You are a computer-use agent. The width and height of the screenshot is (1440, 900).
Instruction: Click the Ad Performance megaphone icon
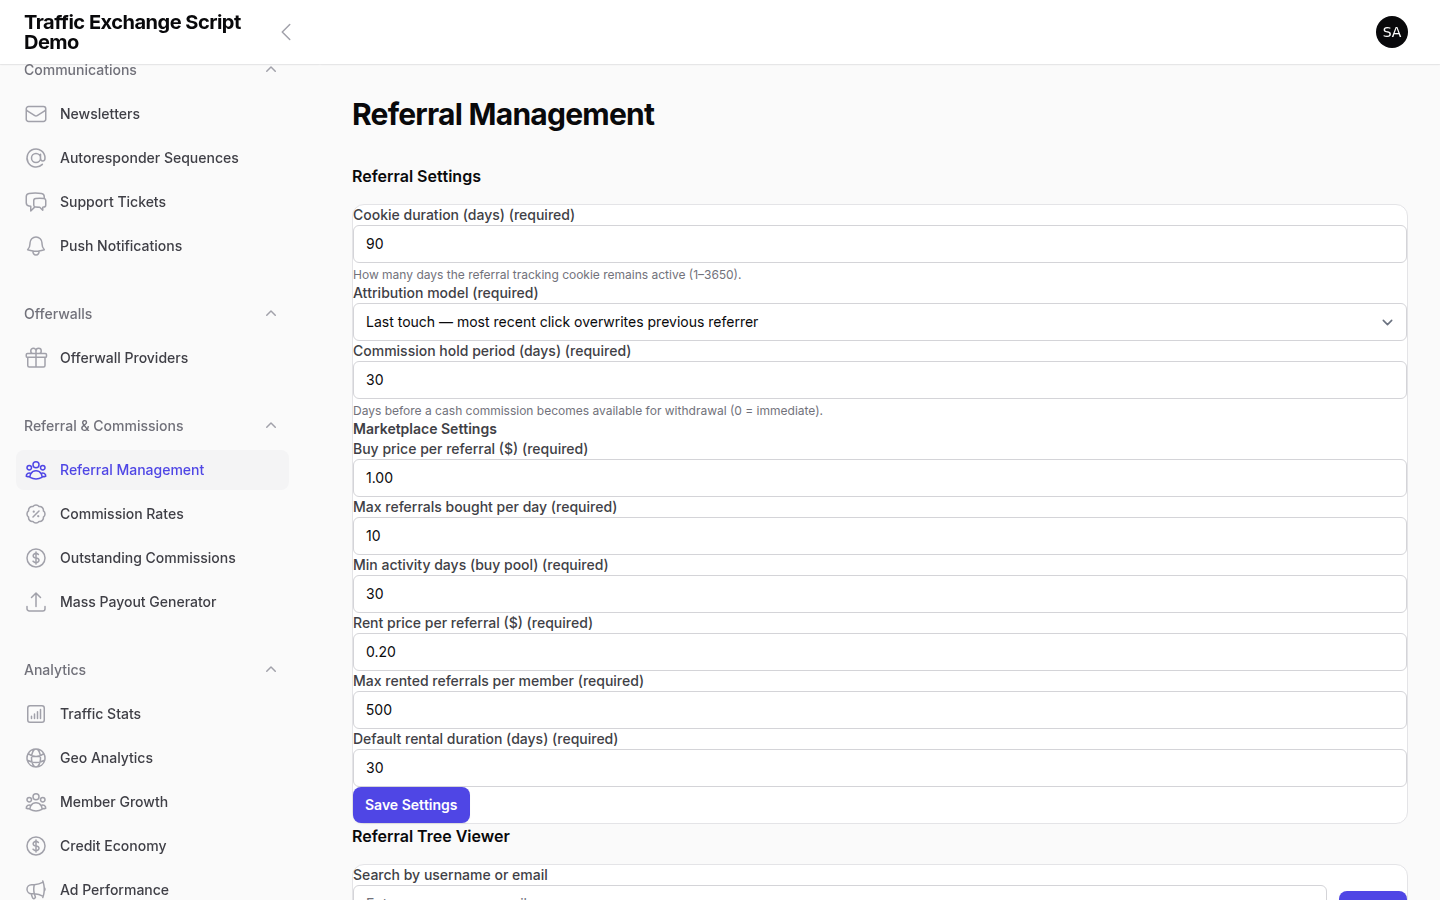36,889
